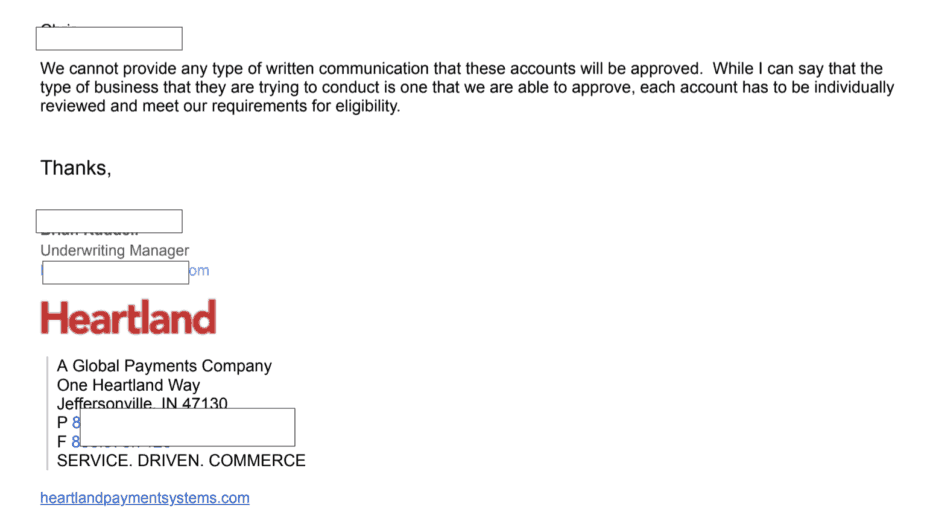930x515 pixels.
Task: Click "A Global Payments Company" text
Action: pyautogui.click(x=164, y=366)
